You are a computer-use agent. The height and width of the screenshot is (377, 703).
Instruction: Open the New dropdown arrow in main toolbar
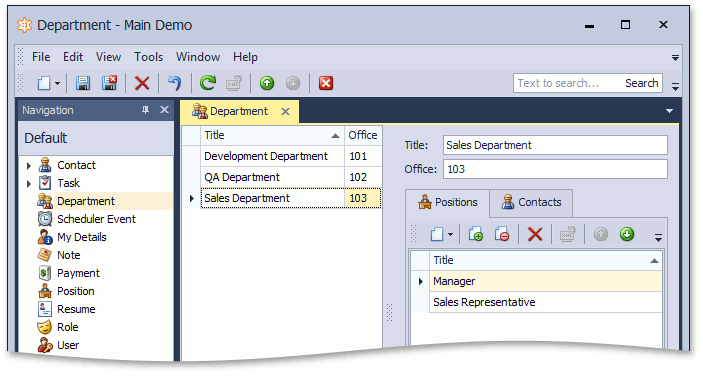pyautogui.click(x=57, y=83)
